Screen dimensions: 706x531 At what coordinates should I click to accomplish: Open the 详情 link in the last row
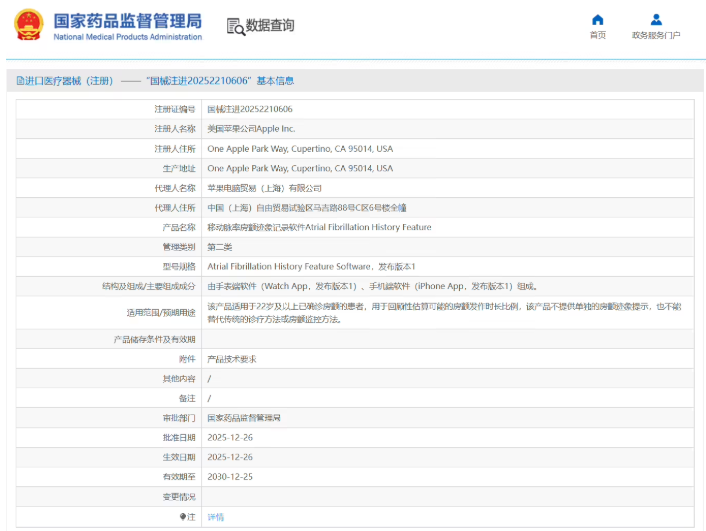[x=216, y=517]
